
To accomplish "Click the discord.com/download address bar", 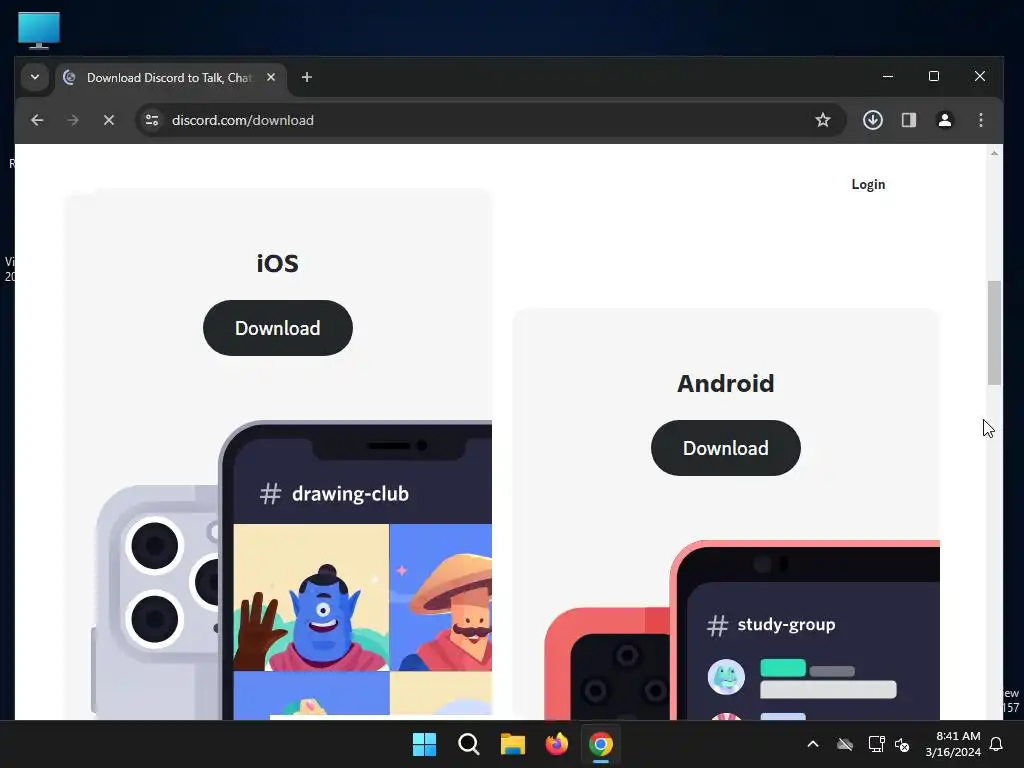I will 490,120.
